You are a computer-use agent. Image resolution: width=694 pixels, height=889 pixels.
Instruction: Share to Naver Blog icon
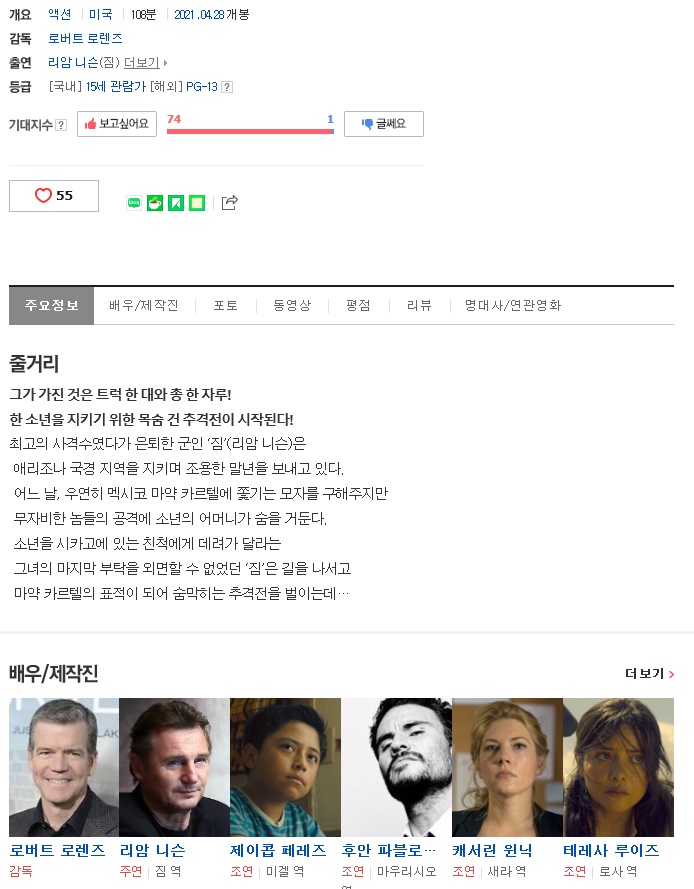tap(134, 202)
